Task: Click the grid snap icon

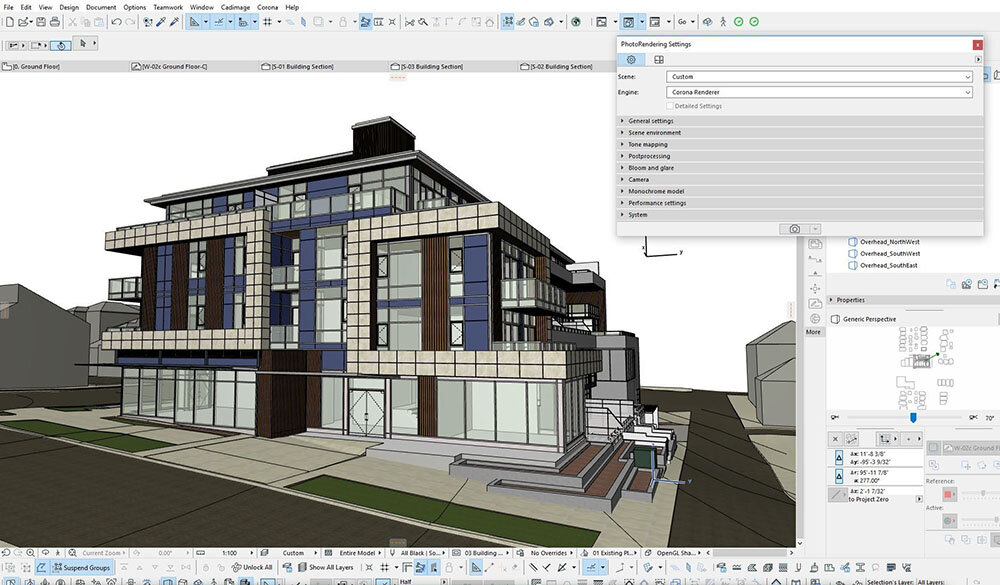Action: (x=267, y=21)
